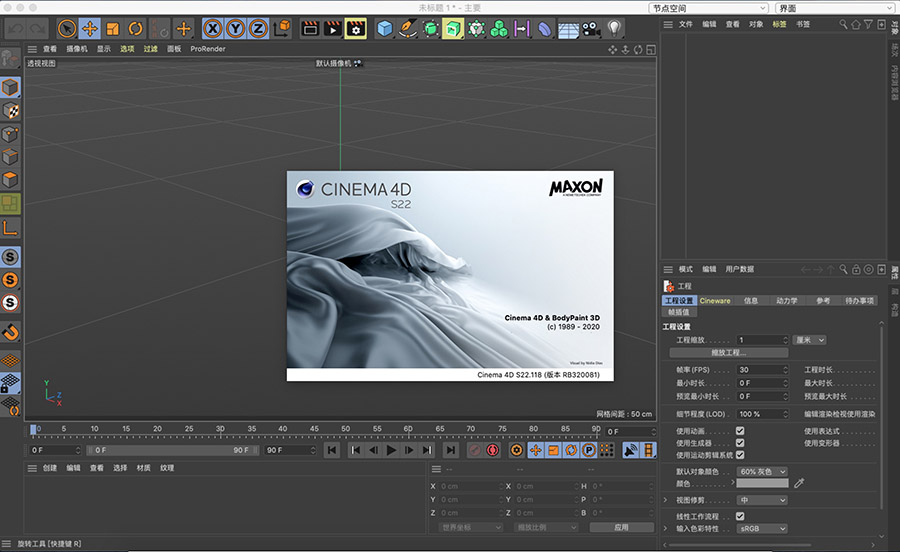
Task: Click the Cinema 4D S22 splash screen
Action: point(450,275)
